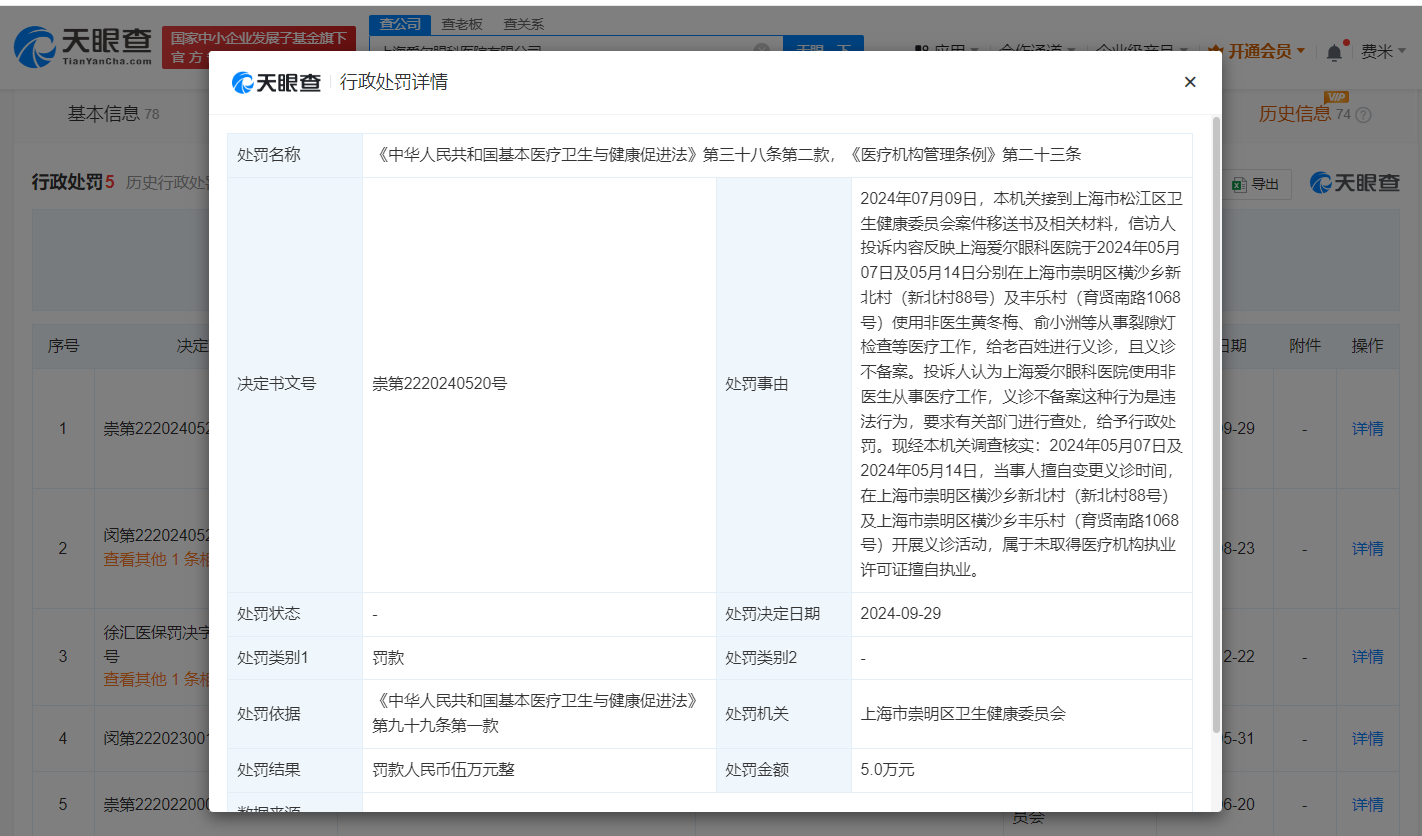Click 查看其他 1 条 under 徐汇医保罚决字
The width and height of the screenshot is (1422, 836).
[156, 680]
